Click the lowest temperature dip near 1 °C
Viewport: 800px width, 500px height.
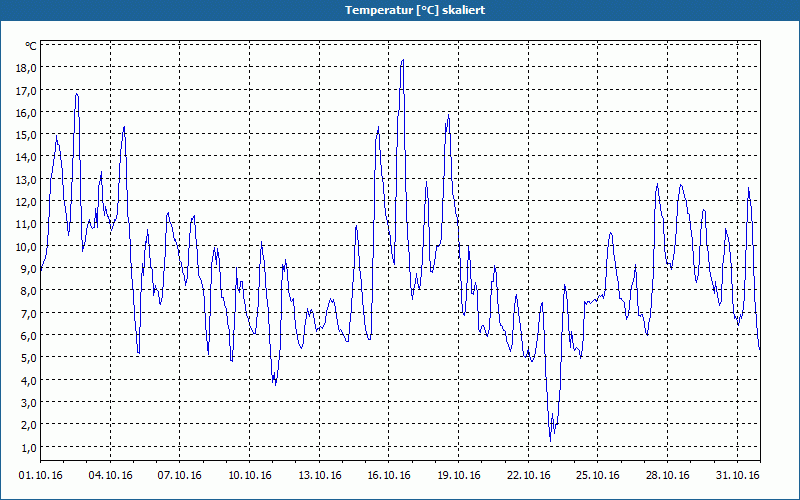click(550, 440)
